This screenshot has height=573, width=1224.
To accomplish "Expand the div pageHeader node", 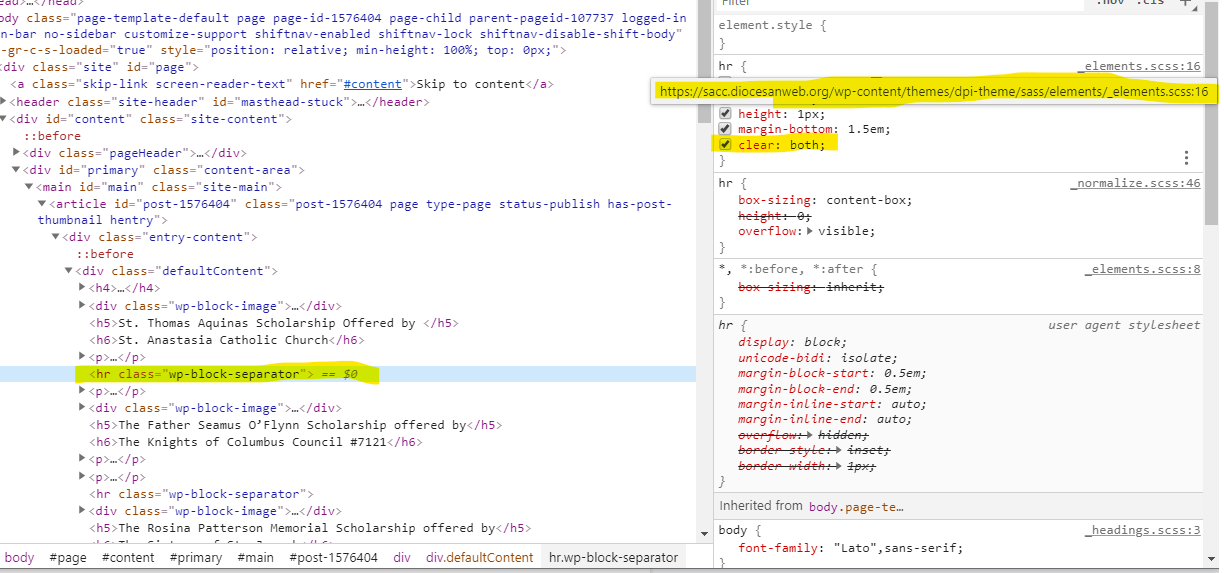I will 17,153.
